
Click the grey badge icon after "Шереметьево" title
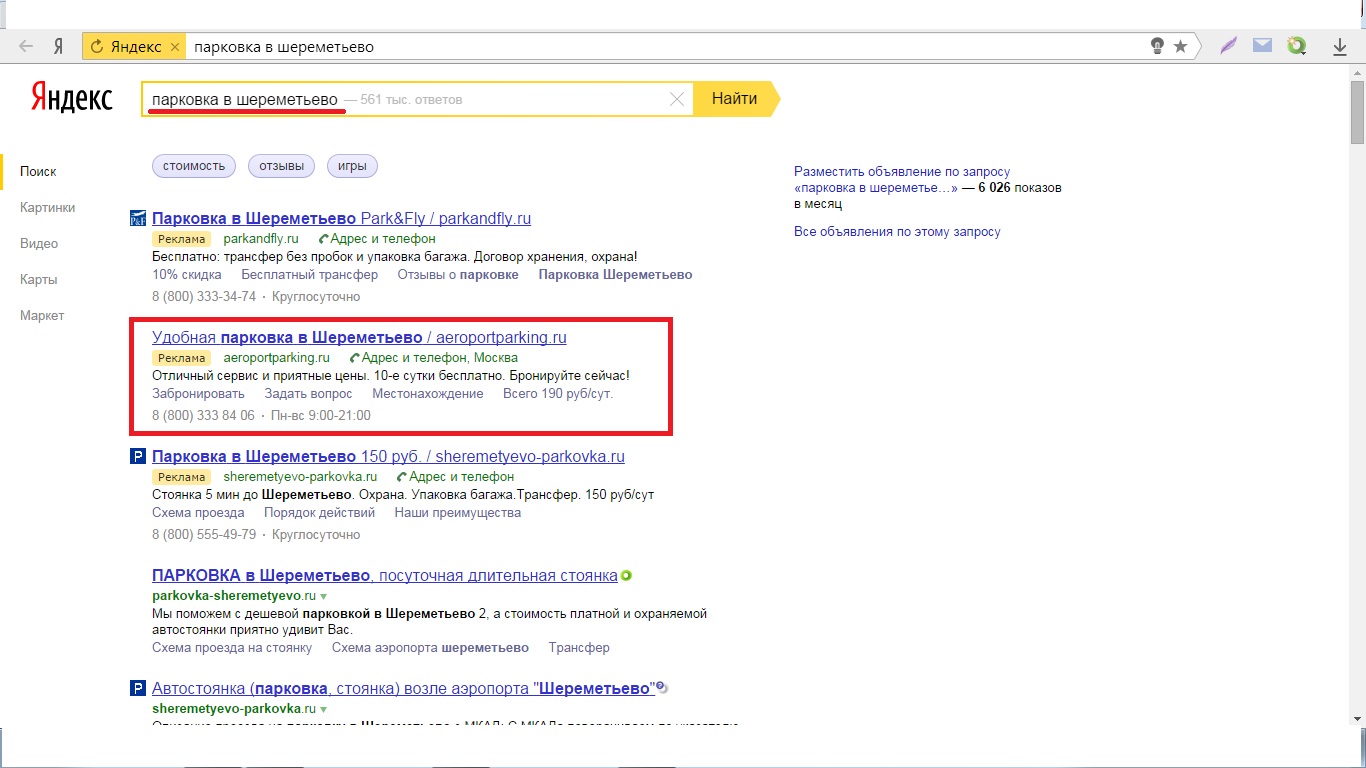tap(662, 688)
